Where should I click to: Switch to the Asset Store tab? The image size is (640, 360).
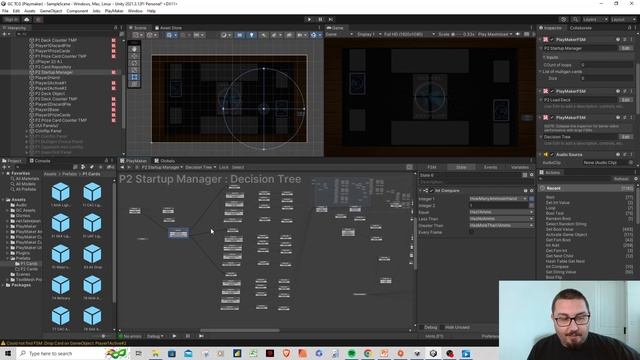click(x=168, y=28)
